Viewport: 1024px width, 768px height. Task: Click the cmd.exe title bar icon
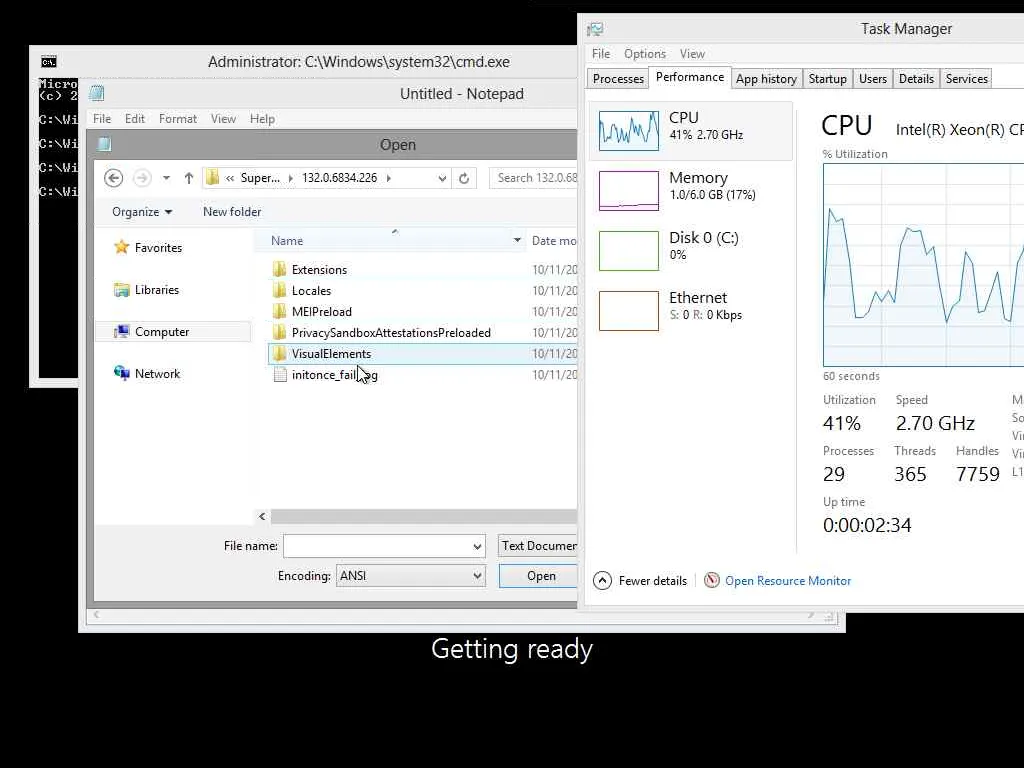[x=49, y=61]
